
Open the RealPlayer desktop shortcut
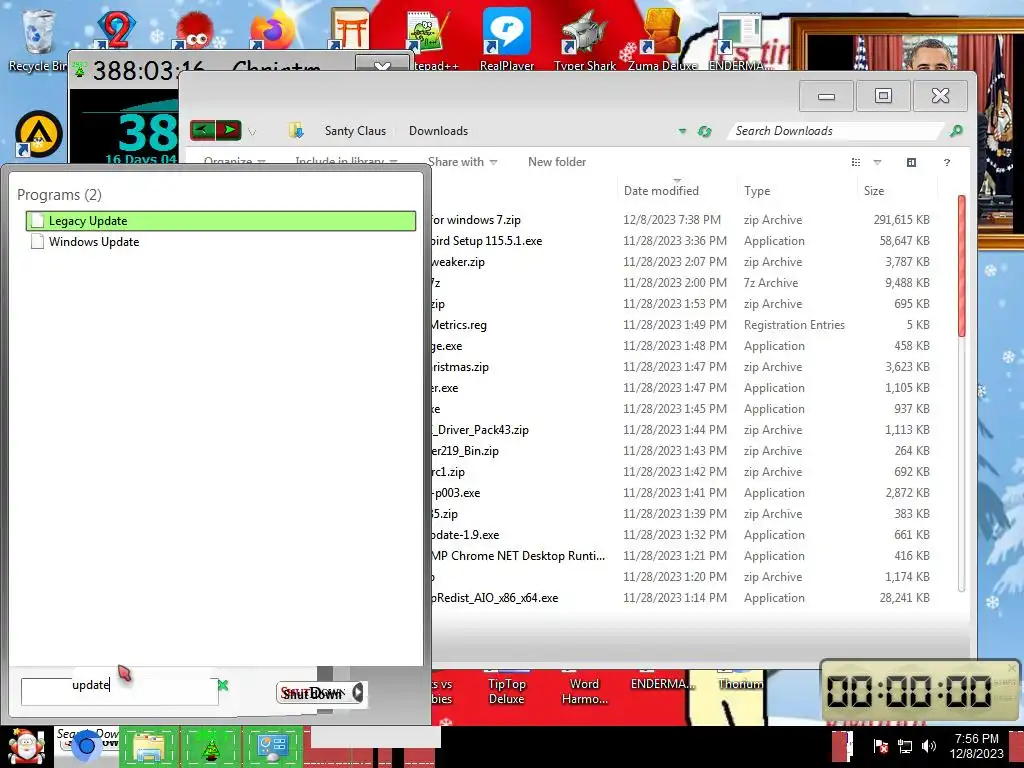507,39
